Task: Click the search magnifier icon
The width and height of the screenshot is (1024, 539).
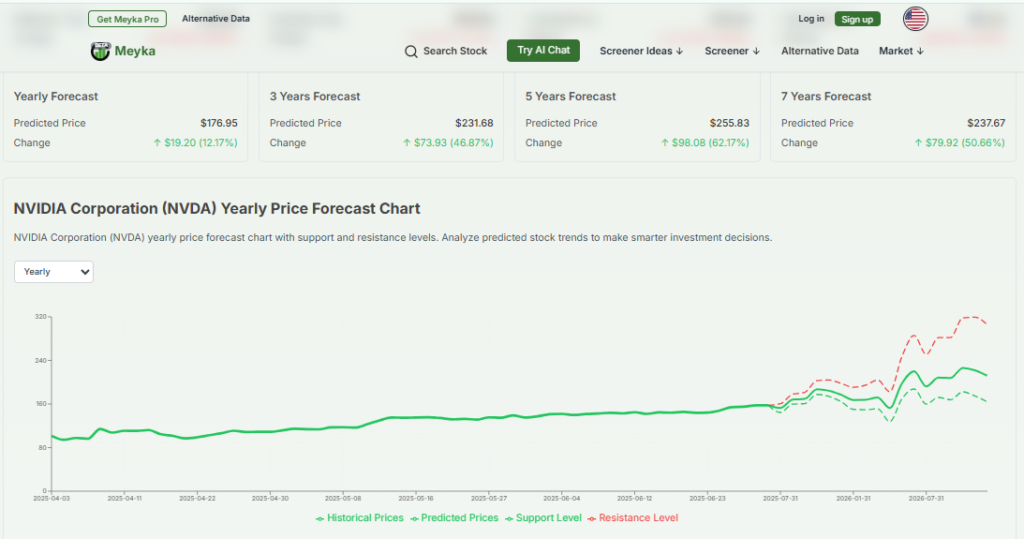Action: 411,52
